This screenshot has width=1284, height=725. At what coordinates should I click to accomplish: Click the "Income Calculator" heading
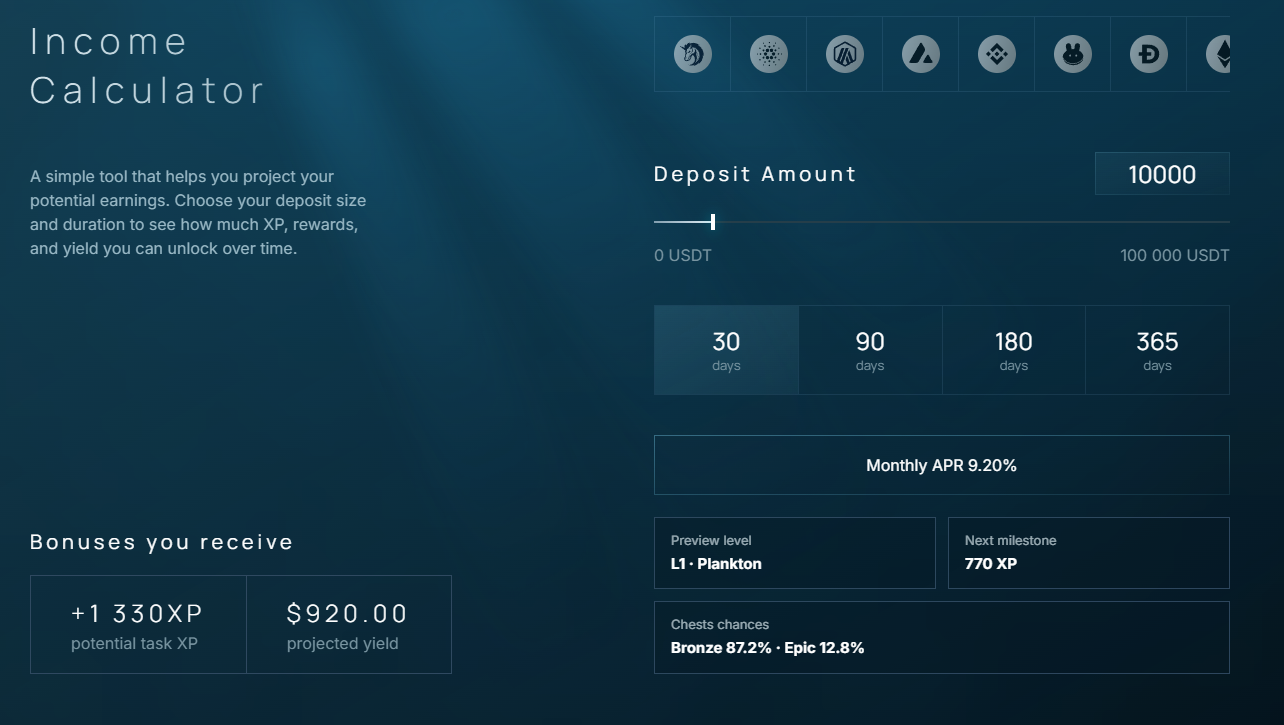coord(148,66)
